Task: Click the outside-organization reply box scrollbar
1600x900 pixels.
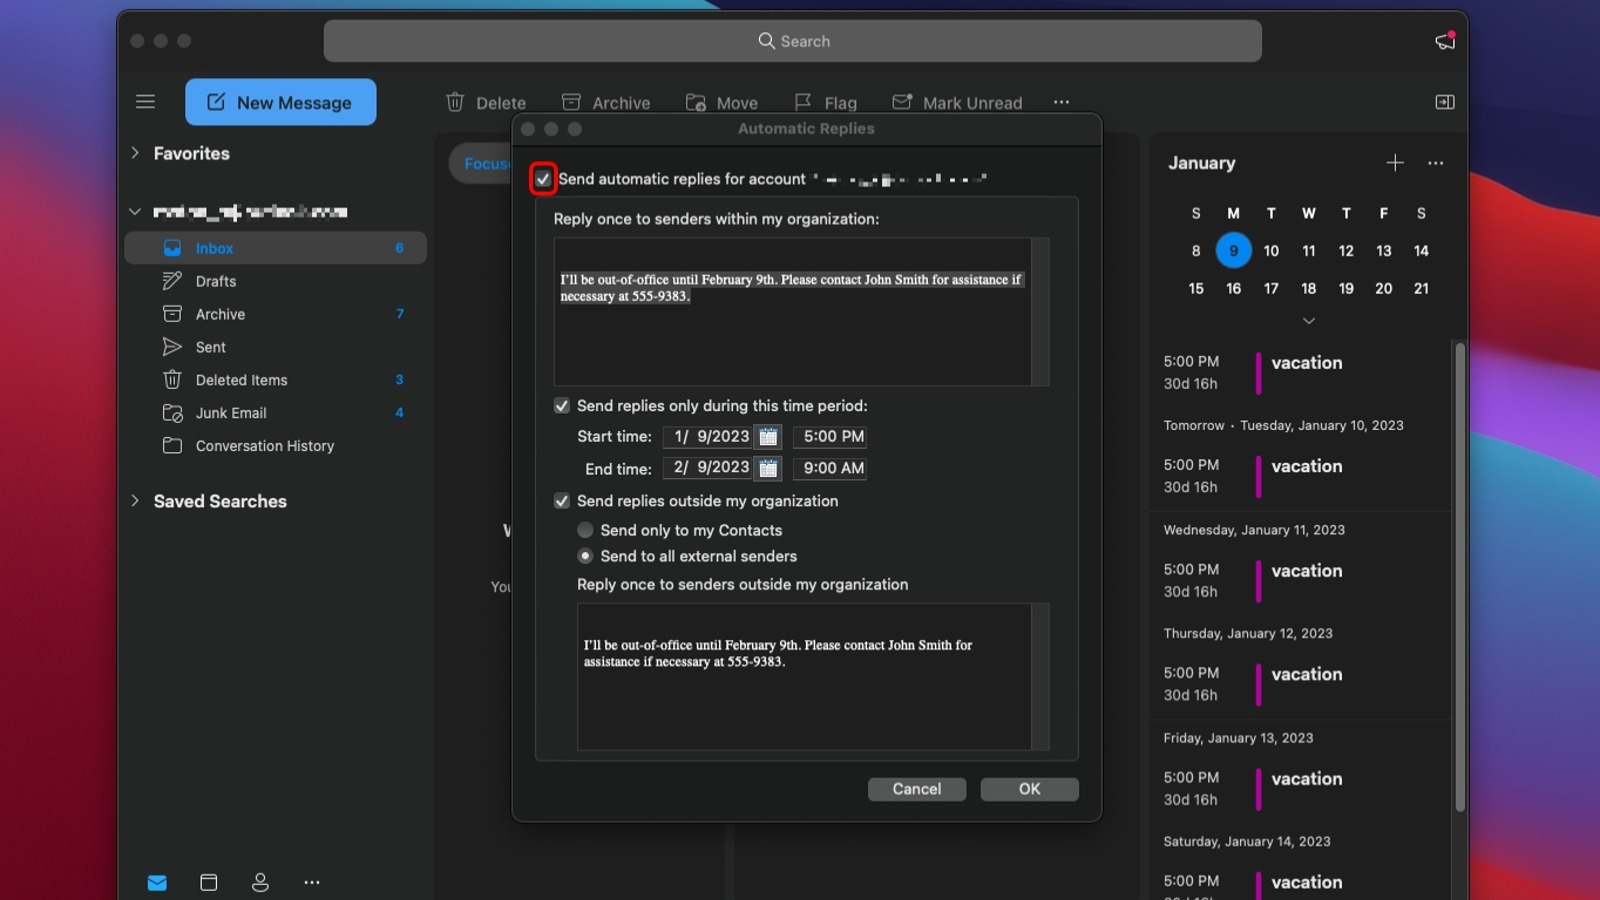Action: tap(1040, 677)
